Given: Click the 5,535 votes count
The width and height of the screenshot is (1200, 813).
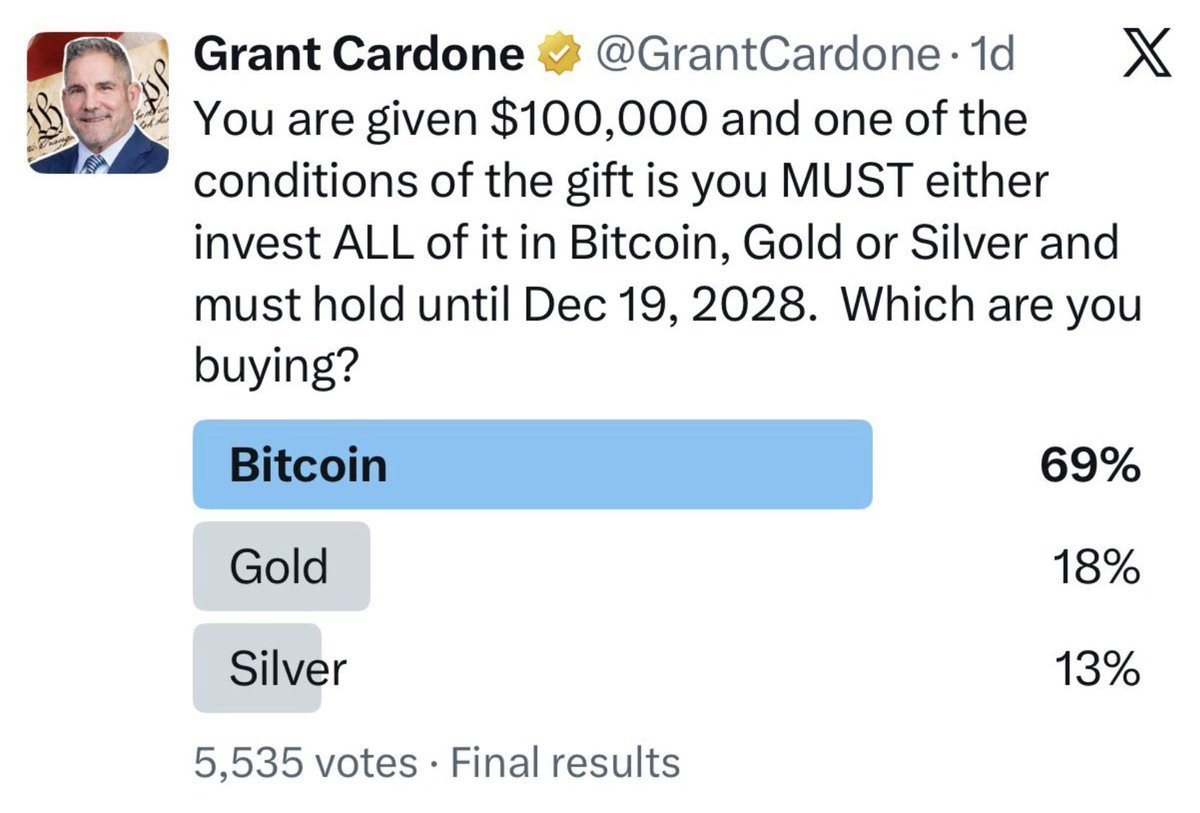Looking at the screenshot, I should coord(305,763).
